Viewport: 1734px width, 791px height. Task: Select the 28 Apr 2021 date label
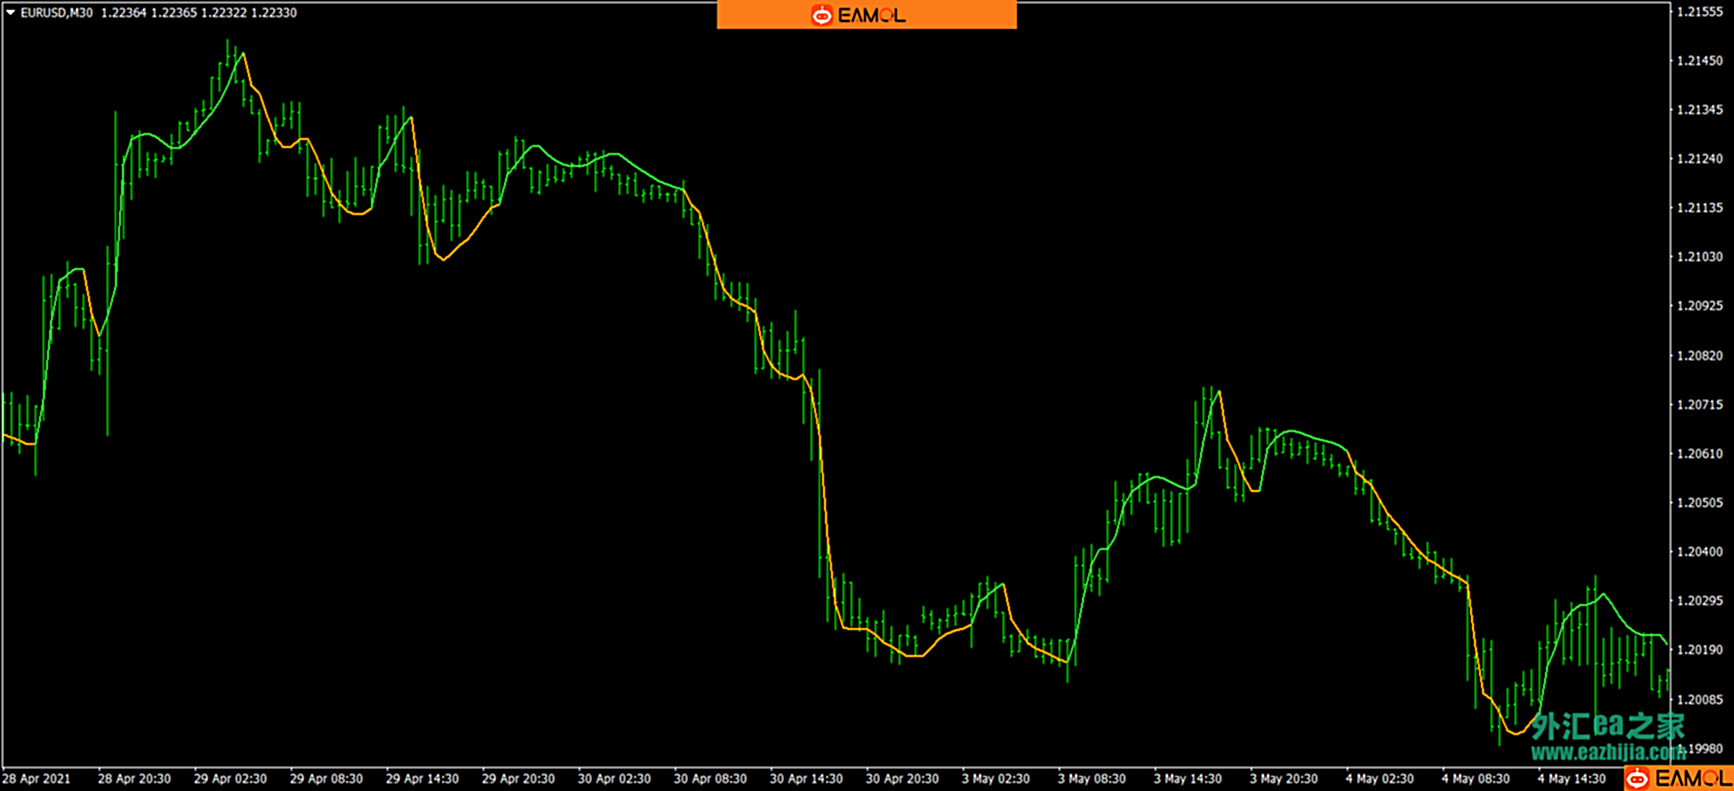[x=37, y=778]
